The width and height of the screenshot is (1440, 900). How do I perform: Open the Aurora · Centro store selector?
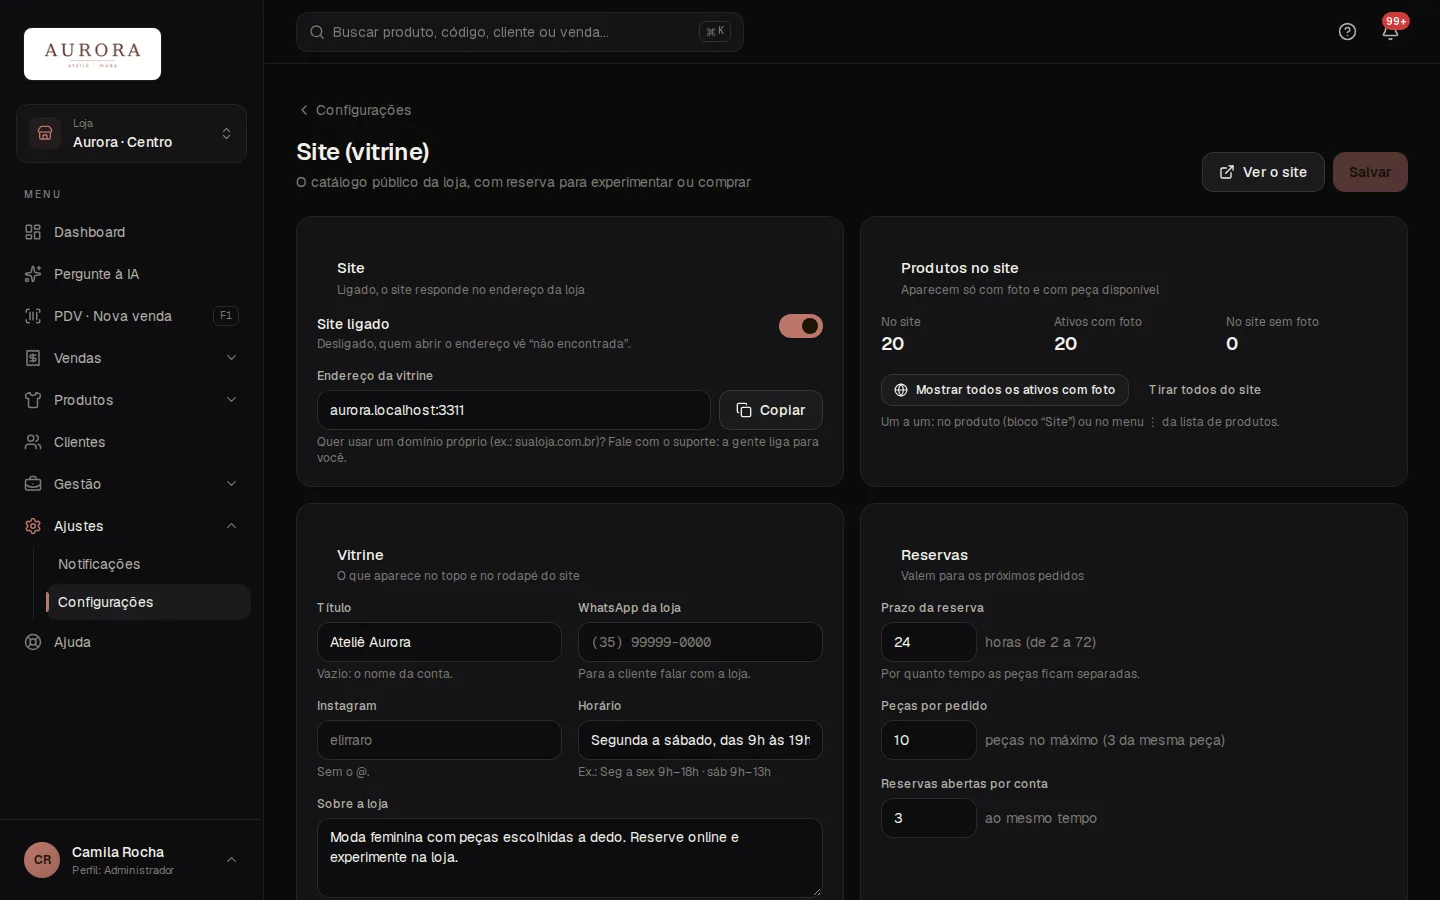pyautogui.click(x=131, y=133)
